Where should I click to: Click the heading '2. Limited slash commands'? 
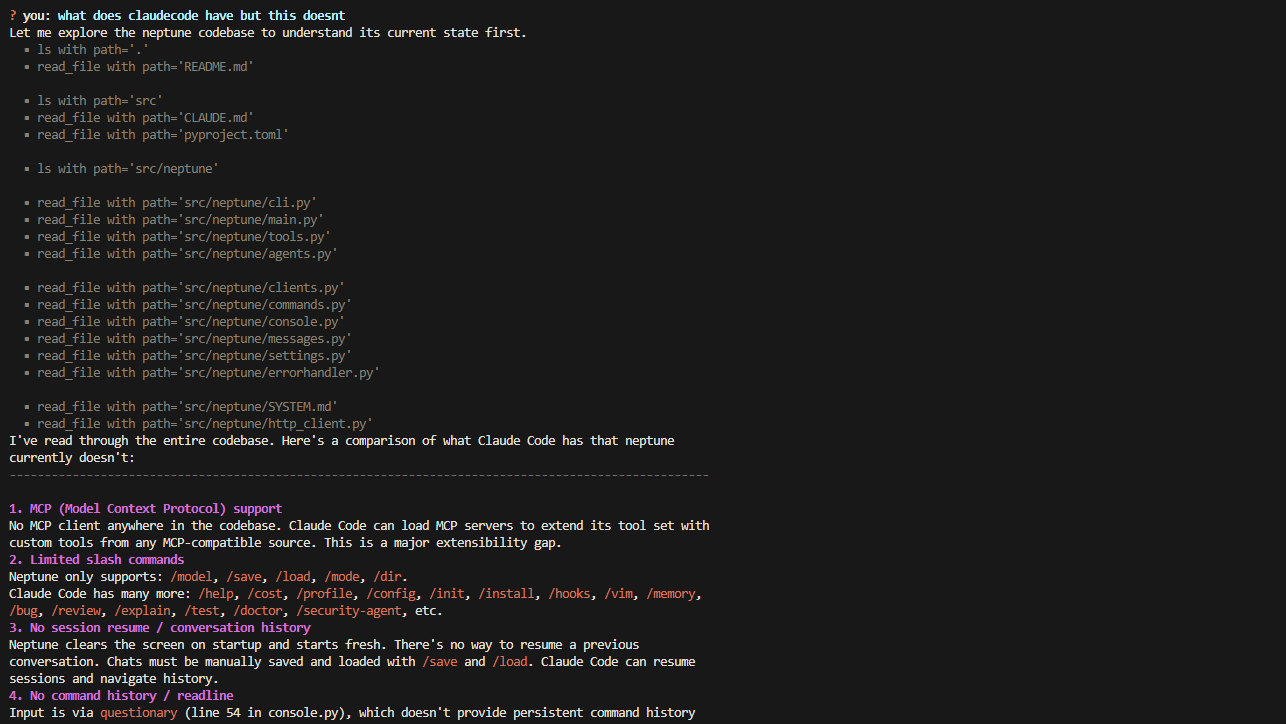97,559
